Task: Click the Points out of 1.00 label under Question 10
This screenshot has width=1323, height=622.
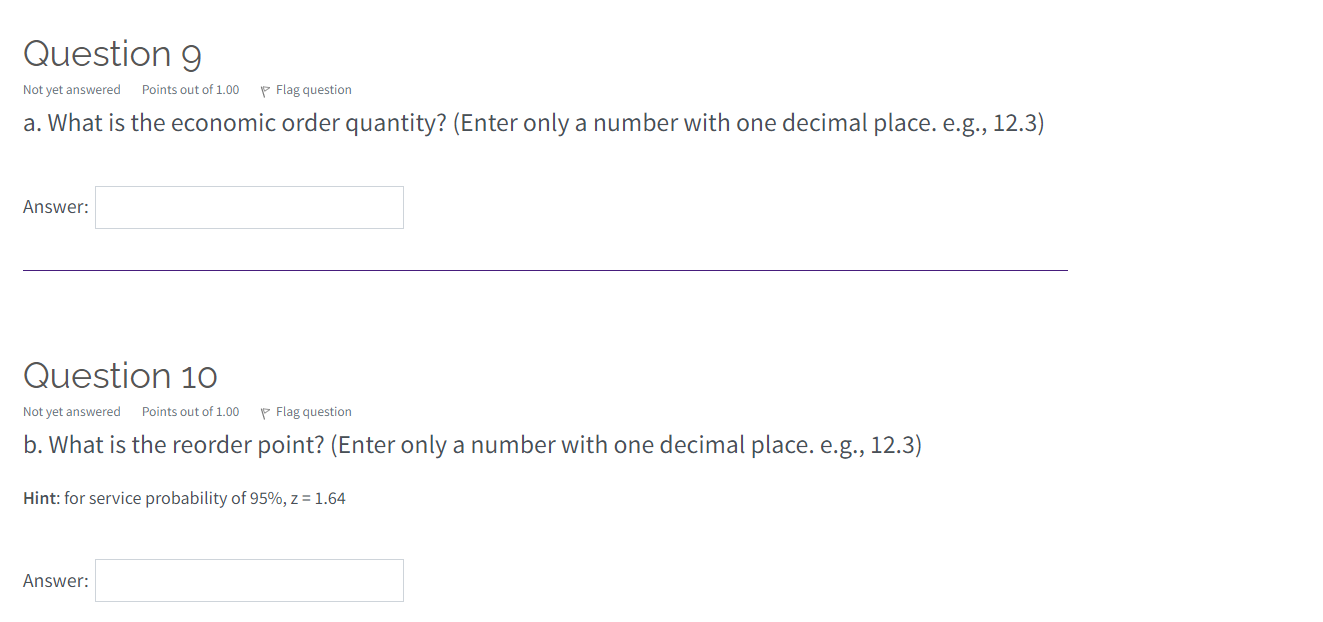Action: (190, 411)
